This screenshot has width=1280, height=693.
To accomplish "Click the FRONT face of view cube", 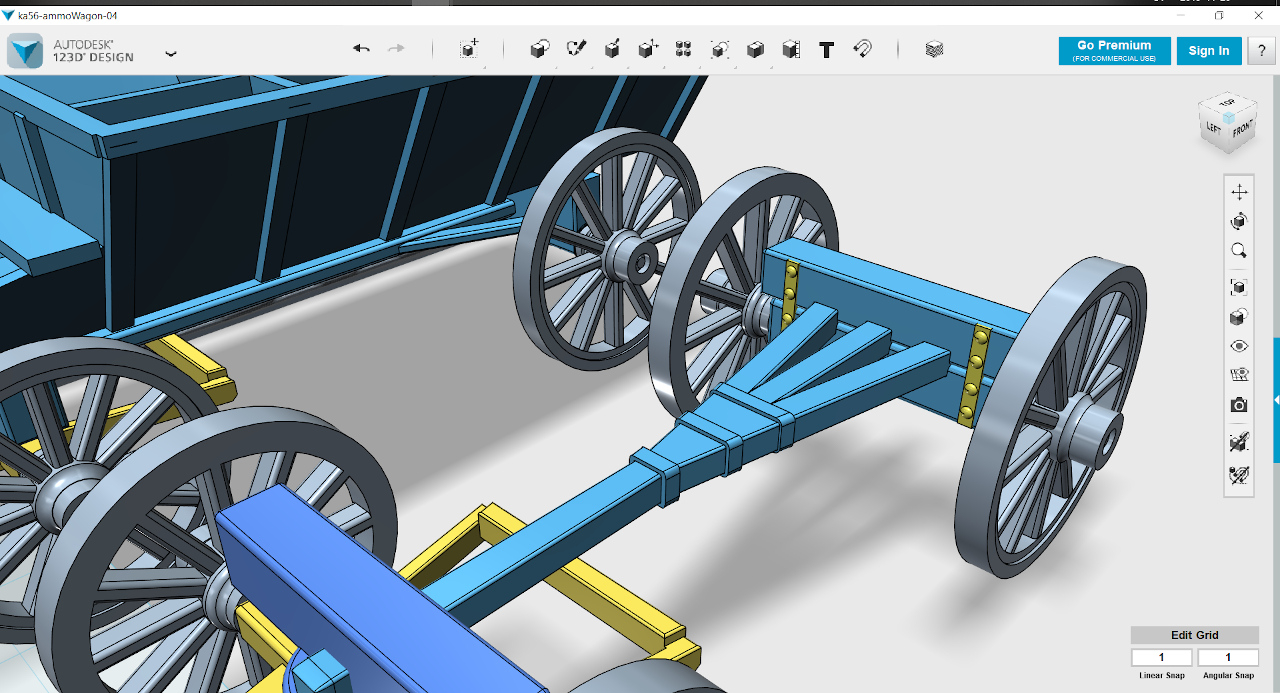I will point(1241,130).
